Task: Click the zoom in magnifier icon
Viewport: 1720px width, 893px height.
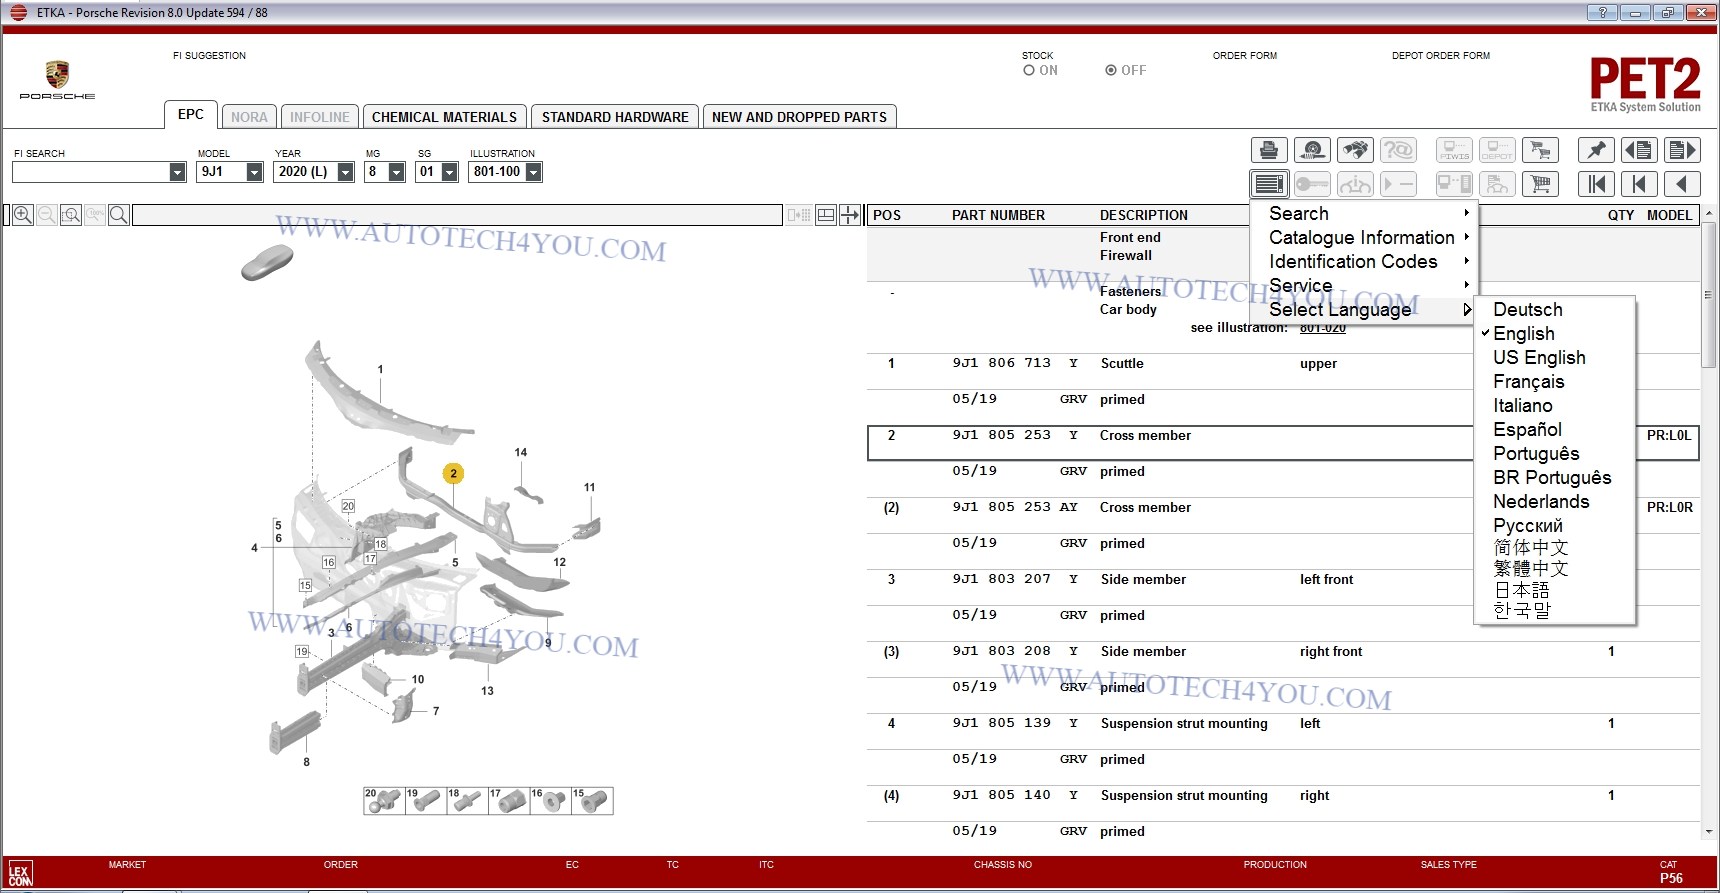Action: click(x=22, y=215)
